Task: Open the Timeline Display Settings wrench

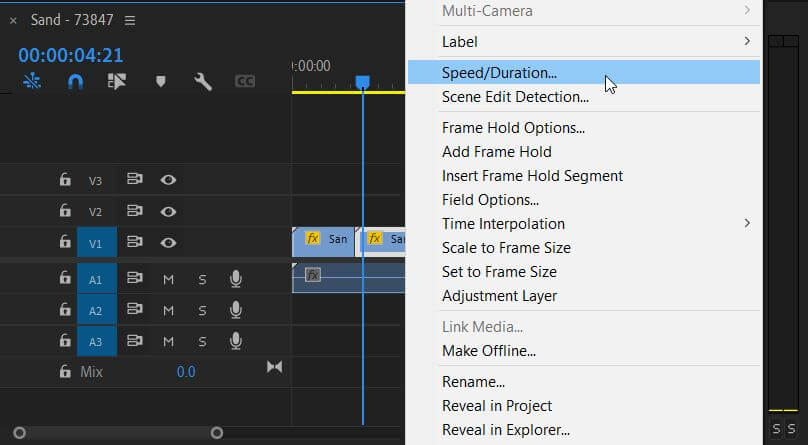Action: (203, 82)
